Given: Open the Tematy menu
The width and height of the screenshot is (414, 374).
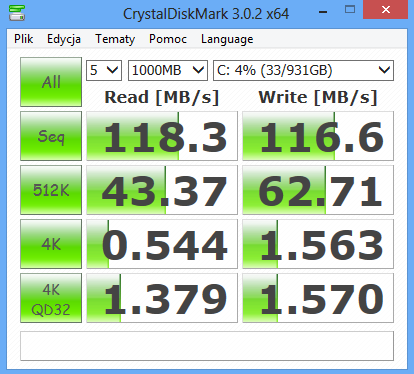Looking at the screenshot, I should pyautogui.click(x=115, y=39).
